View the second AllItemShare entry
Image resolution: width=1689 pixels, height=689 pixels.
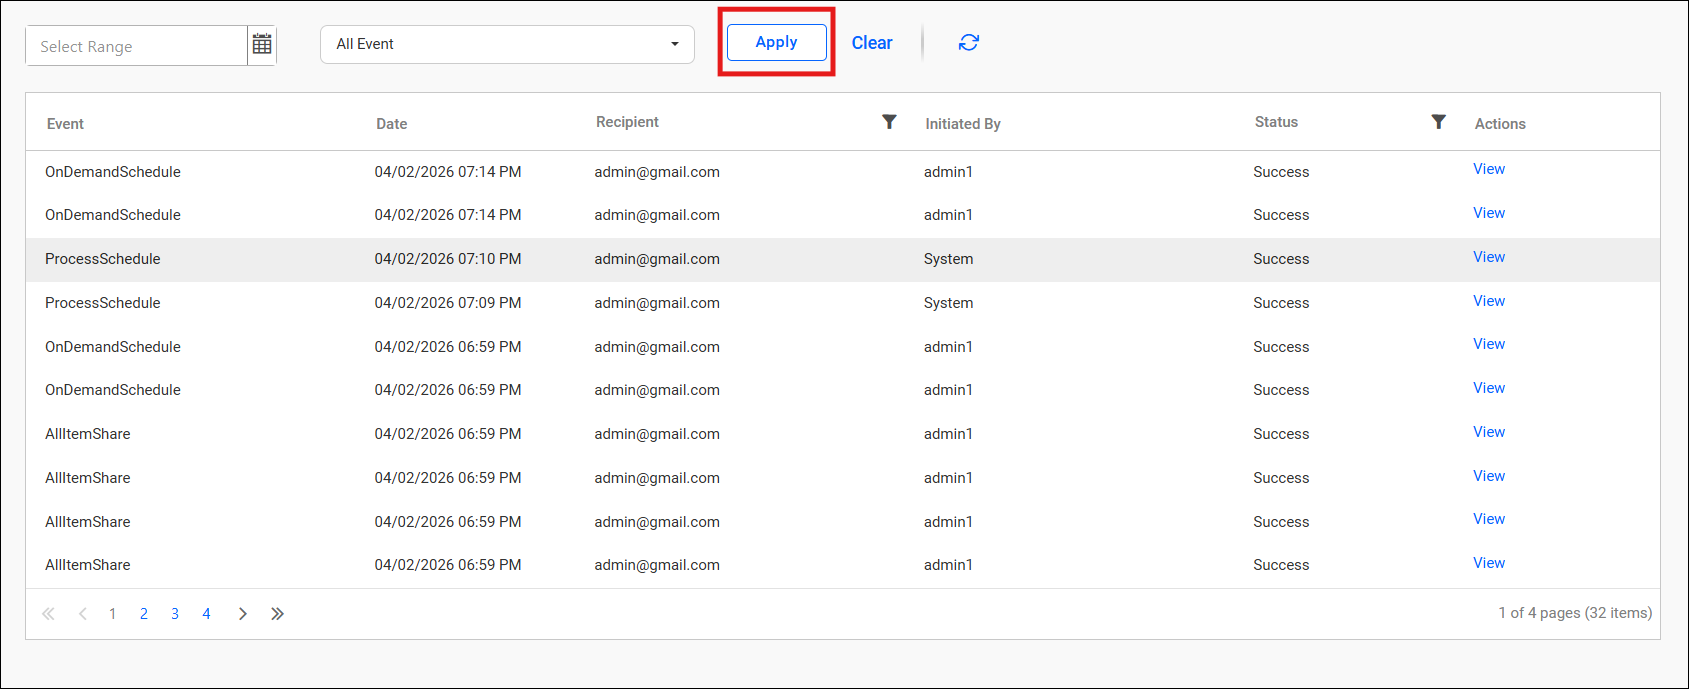tap(1489, 476)
